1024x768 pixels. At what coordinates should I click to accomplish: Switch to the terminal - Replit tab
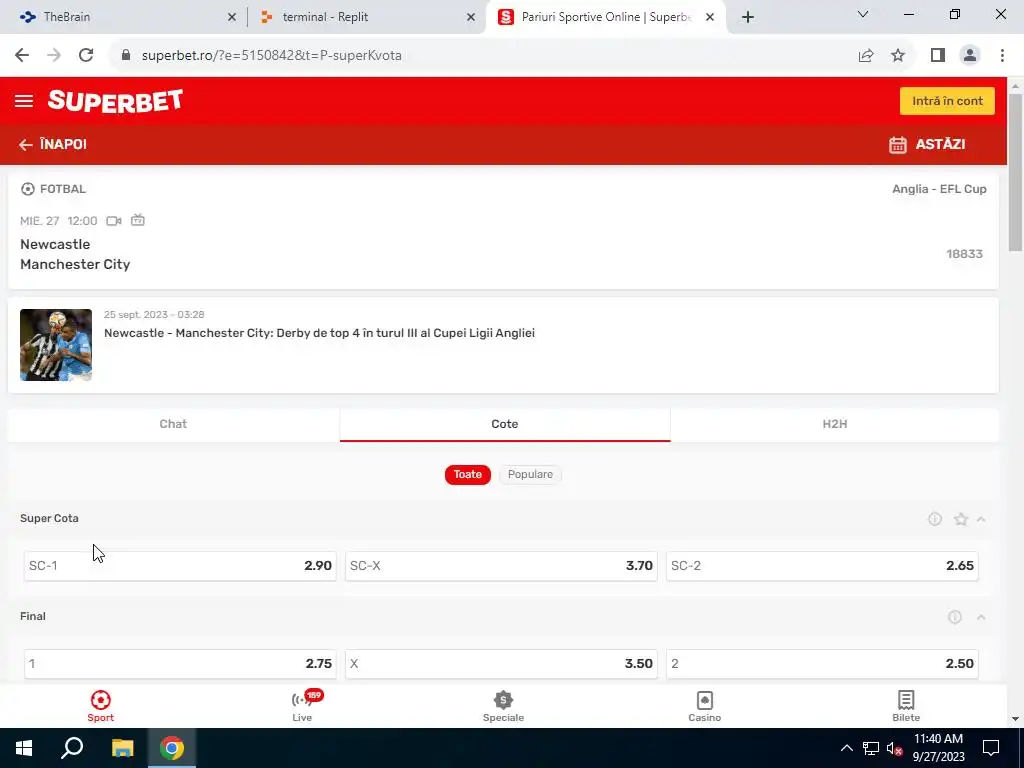(366, 17)
